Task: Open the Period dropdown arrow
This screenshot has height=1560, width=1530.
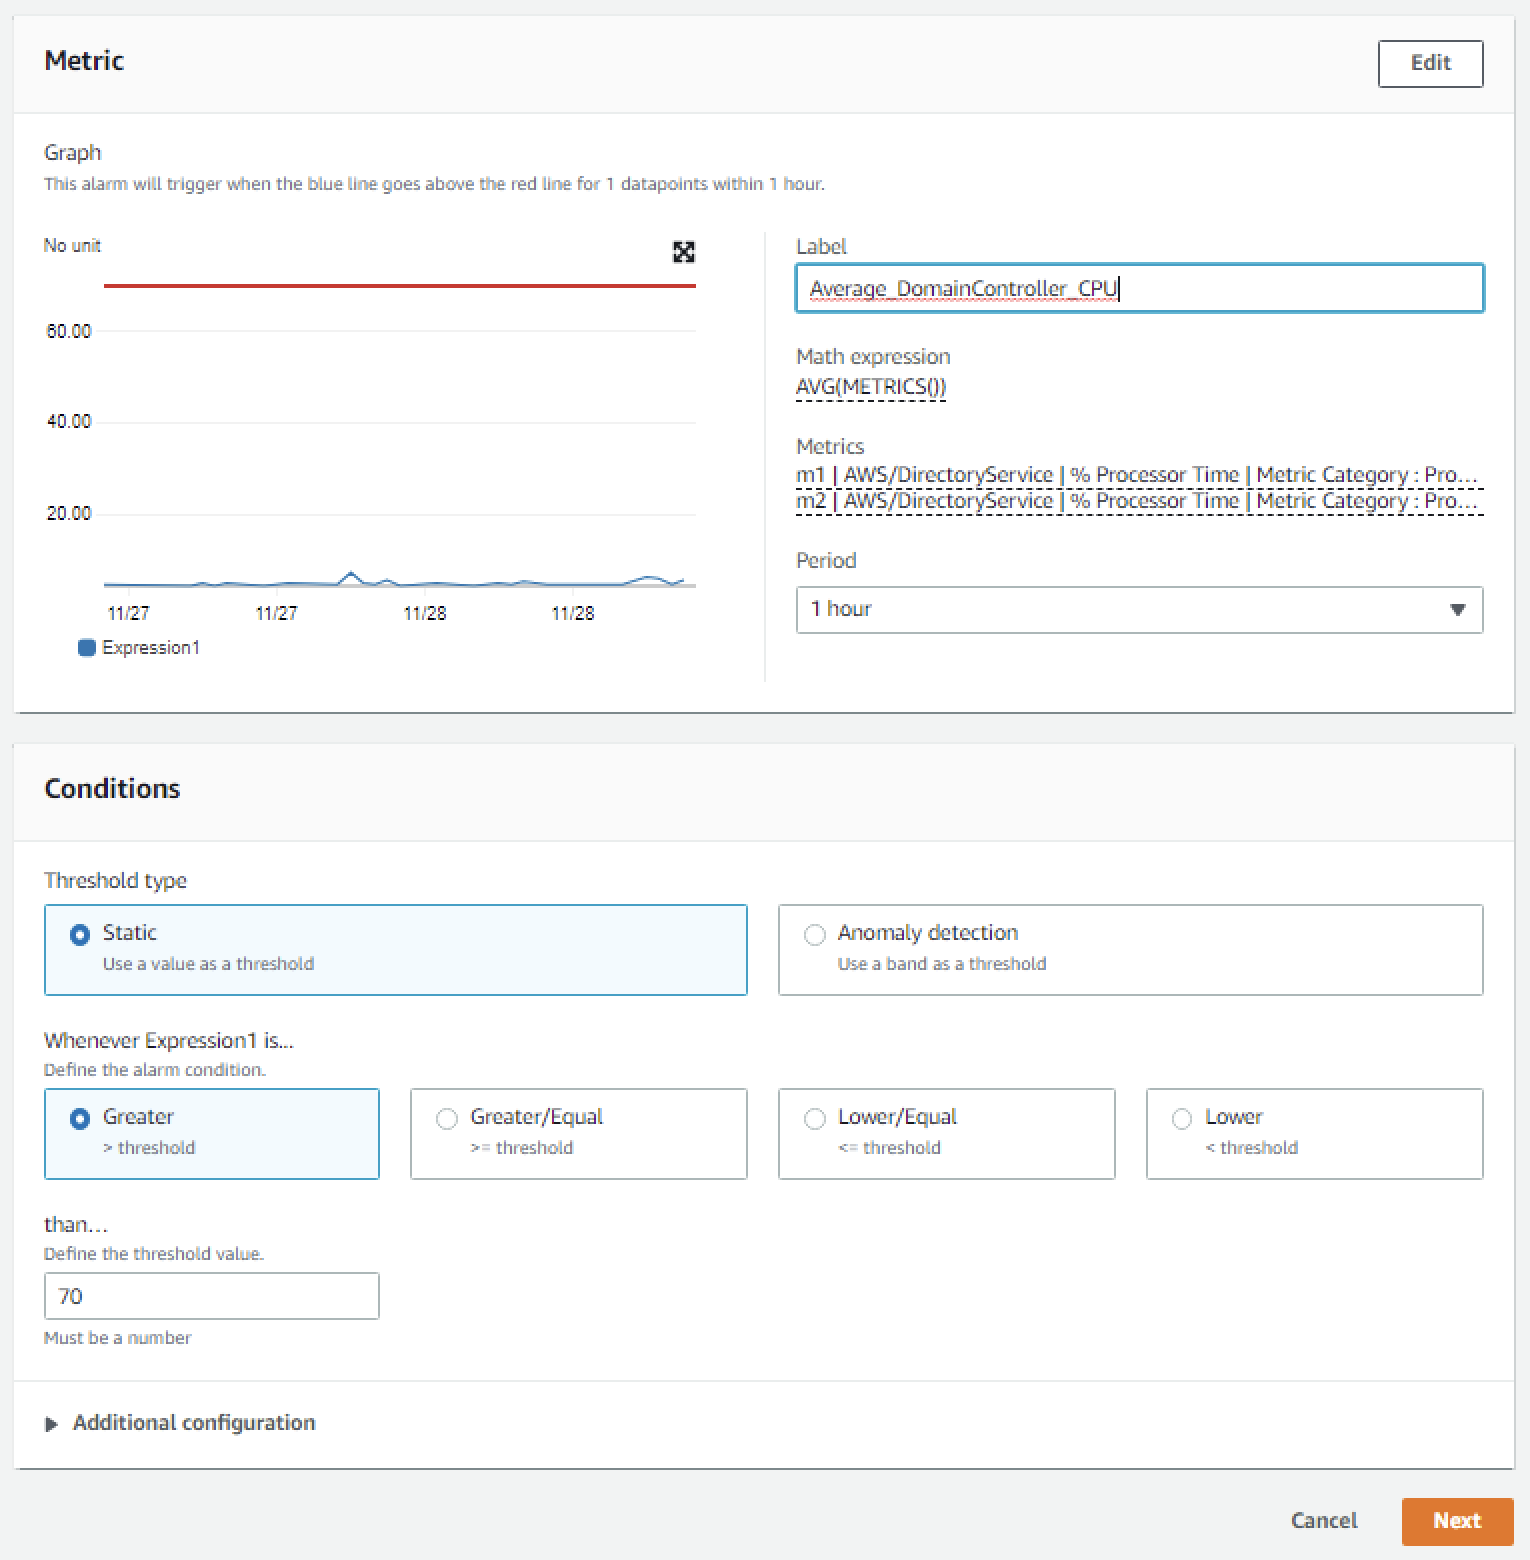Action: [x=1458, y=609]
